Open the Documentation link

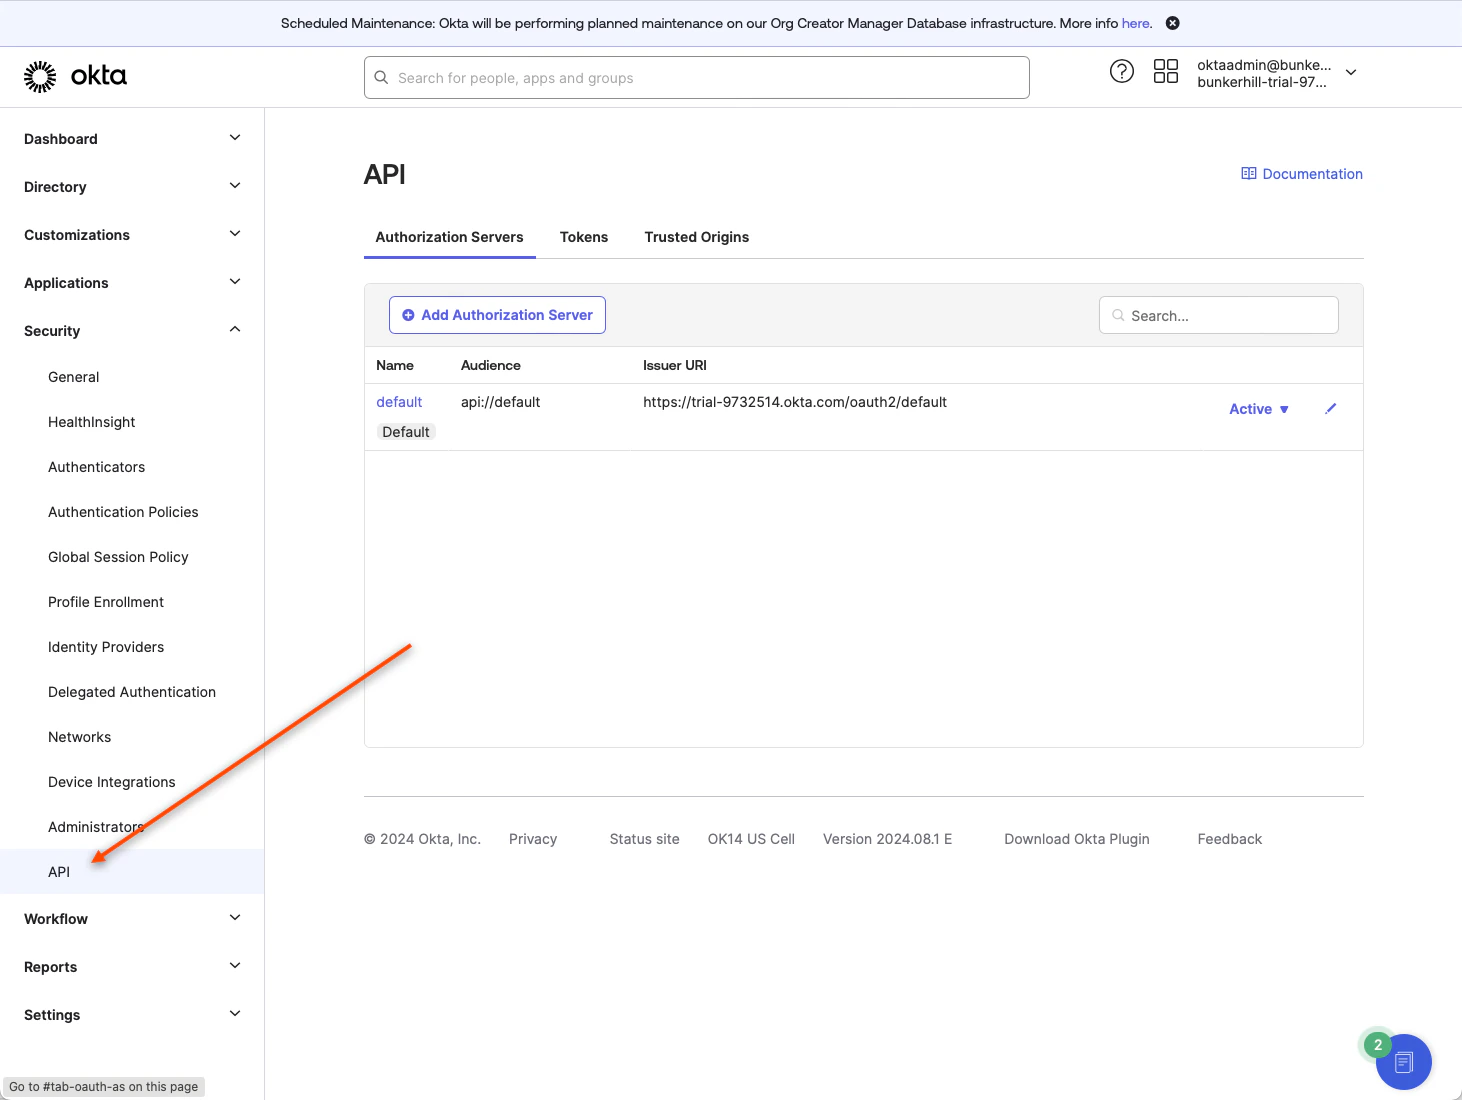(1312, 174)
